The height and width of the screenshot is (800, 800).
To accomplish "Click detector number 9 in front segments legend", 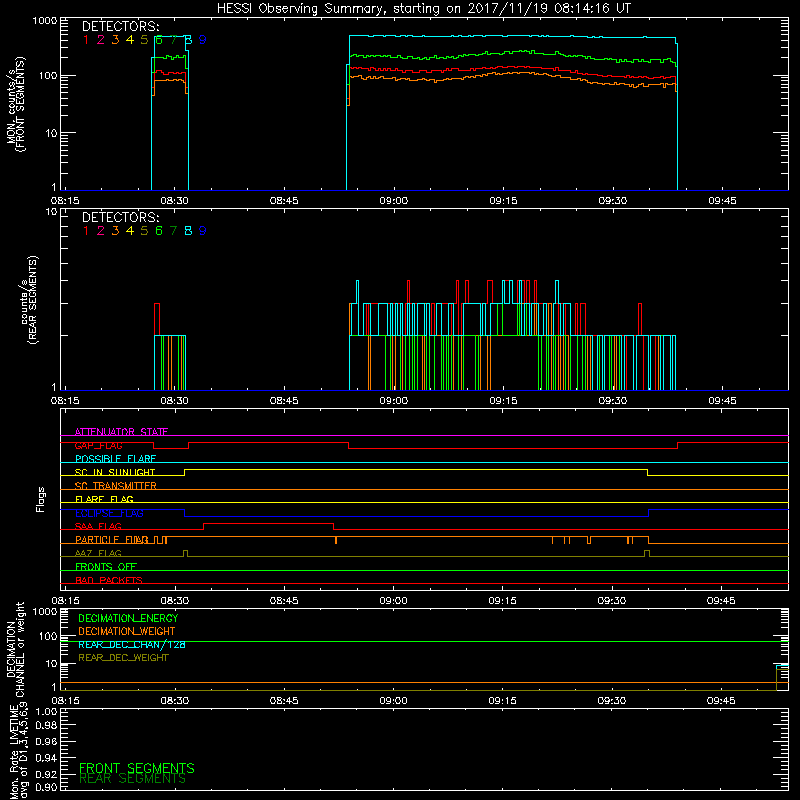I will 203,40.
